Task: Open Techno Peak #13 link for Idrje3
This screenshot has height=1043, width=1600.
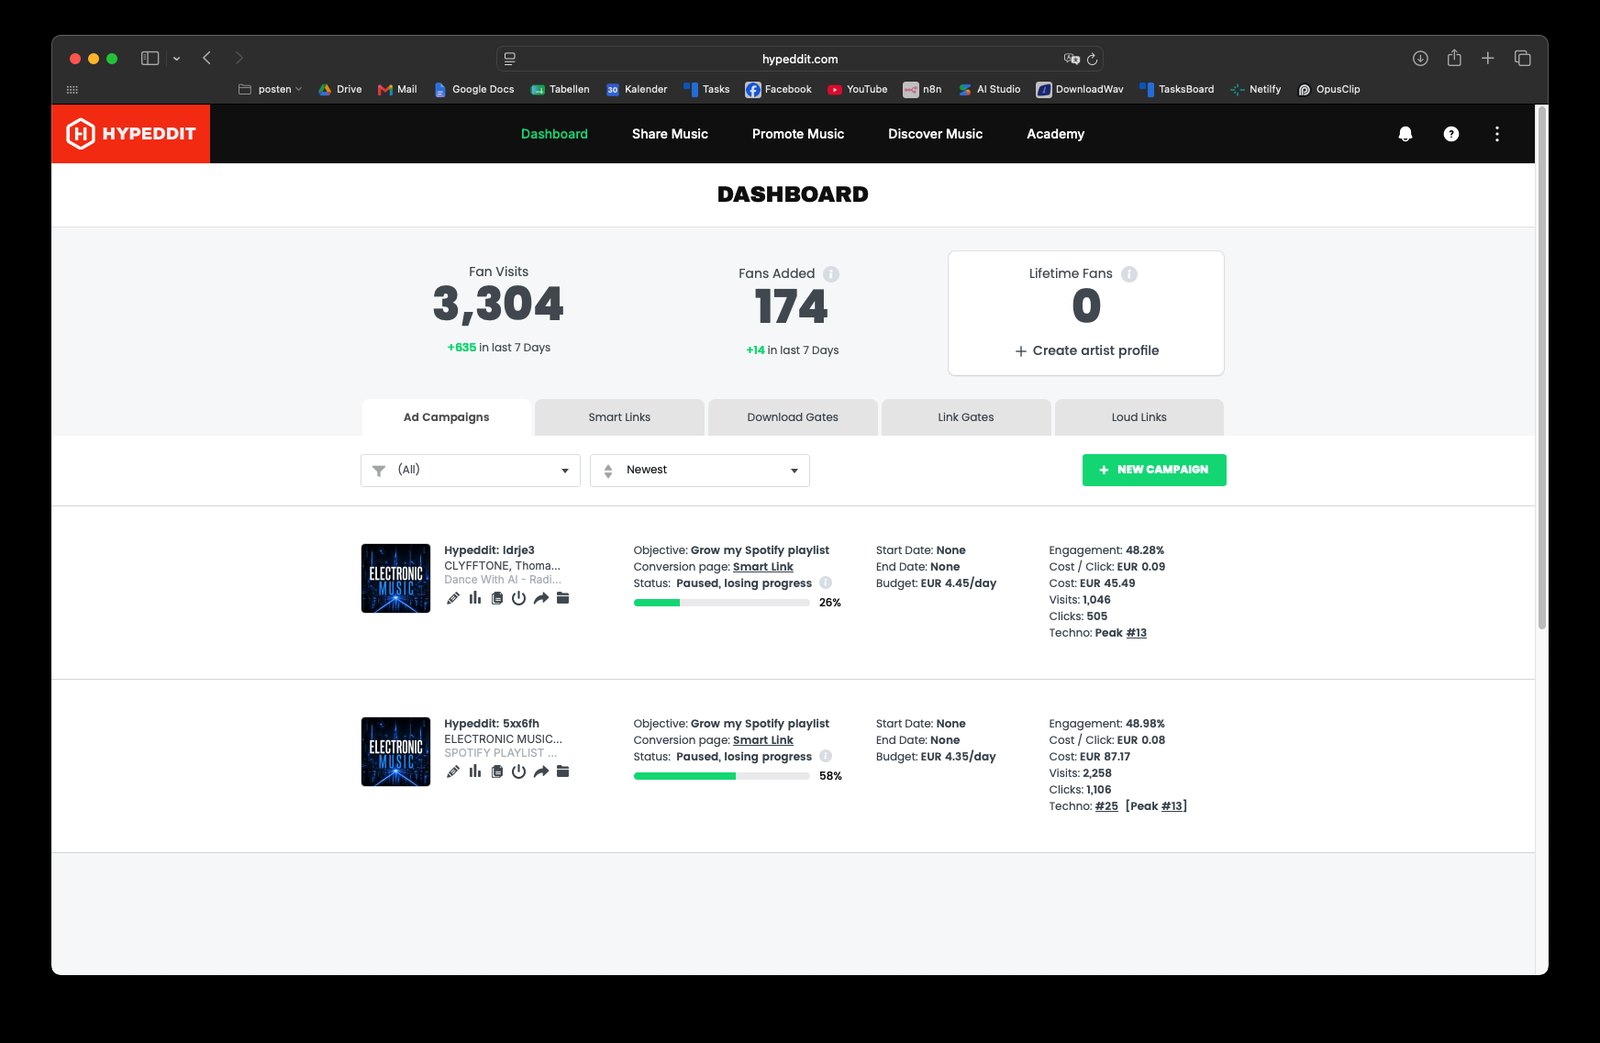Action: [x=1136, y=633]
